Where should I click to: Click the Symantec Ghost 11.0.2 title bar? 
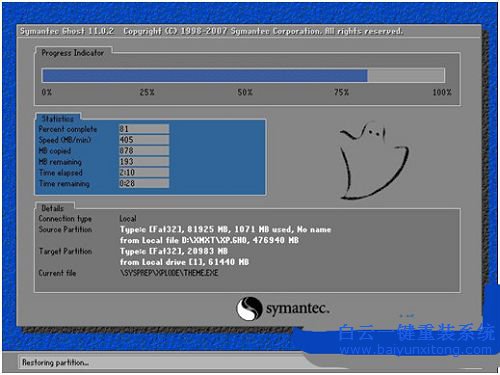[249, 31]
